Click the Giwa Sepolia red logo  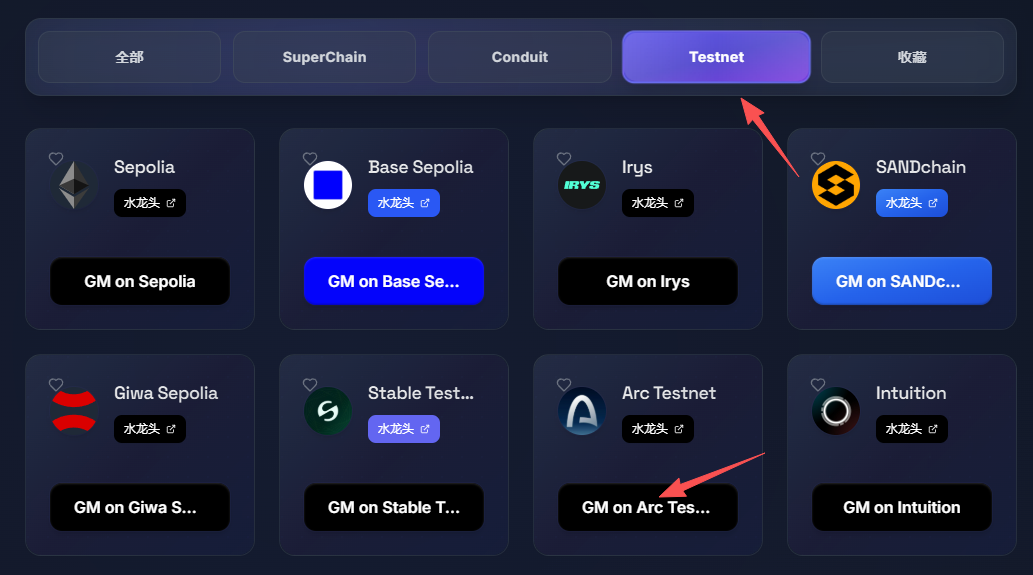point(74,411)
